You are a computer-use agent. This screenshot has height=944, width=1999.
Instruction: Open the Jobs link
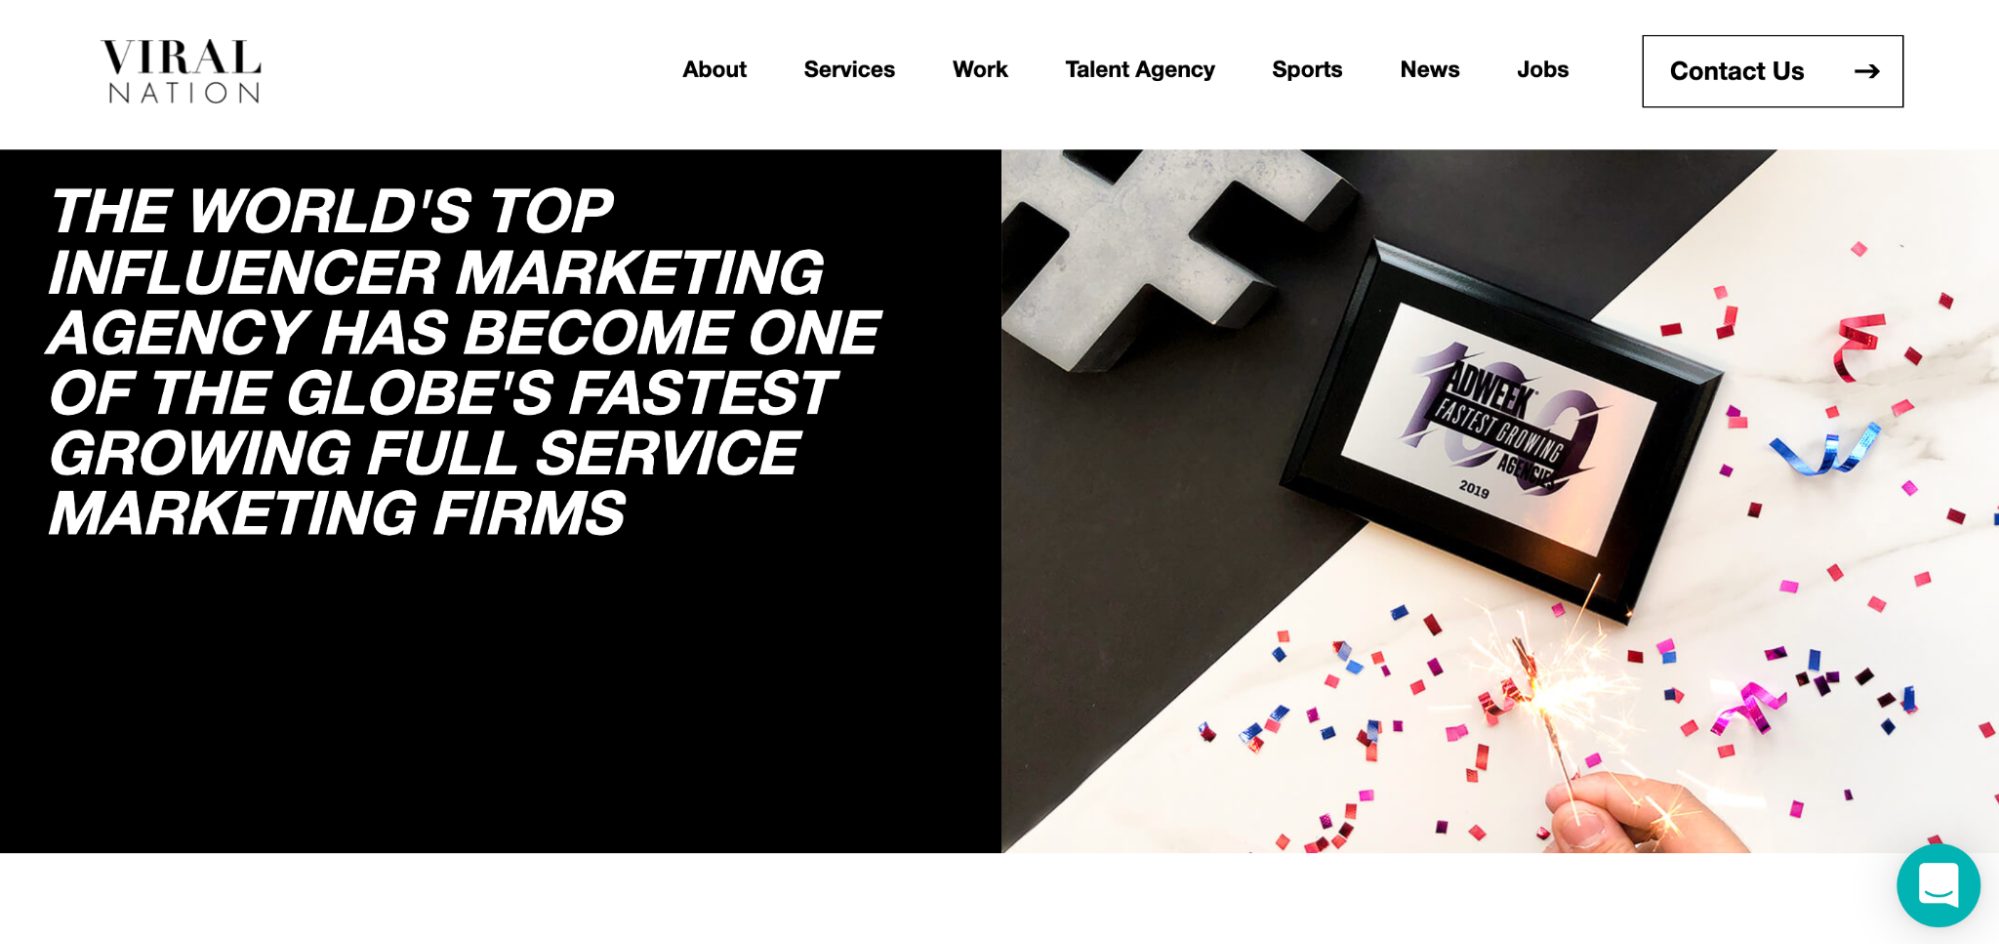[x=1543, y=70]
